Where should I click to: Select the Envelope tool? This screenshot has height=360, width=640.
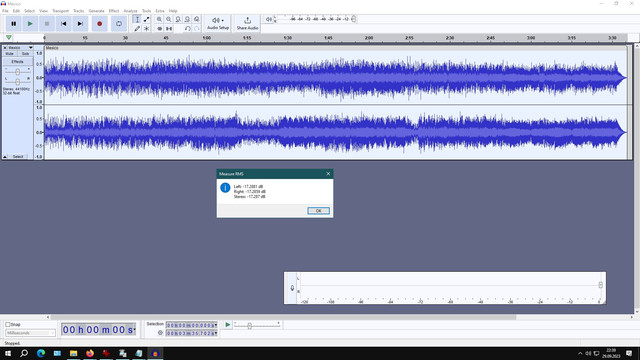pos(147,19)
